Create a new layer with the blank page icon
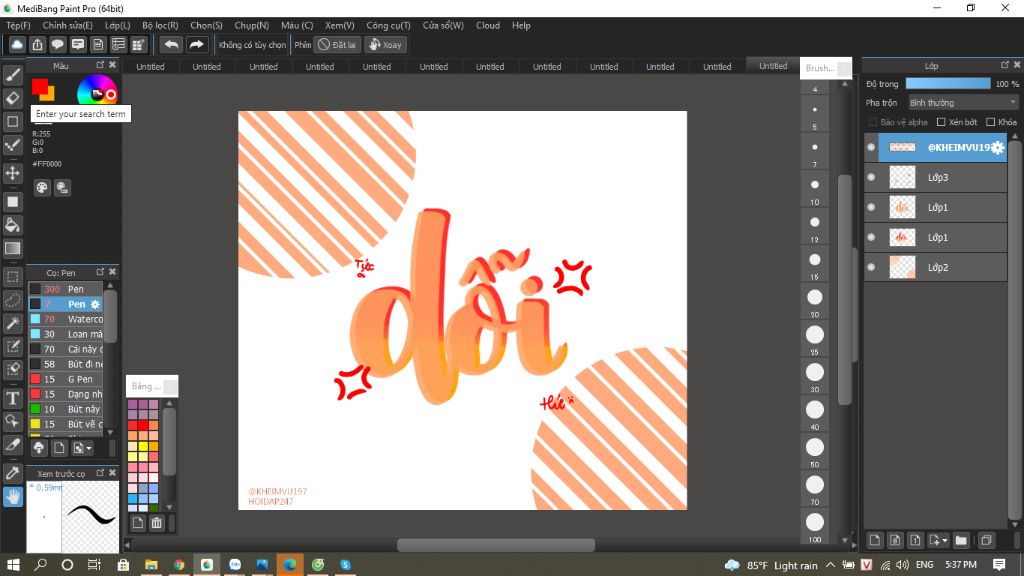The image size is (1024, 576). [874, 540]
